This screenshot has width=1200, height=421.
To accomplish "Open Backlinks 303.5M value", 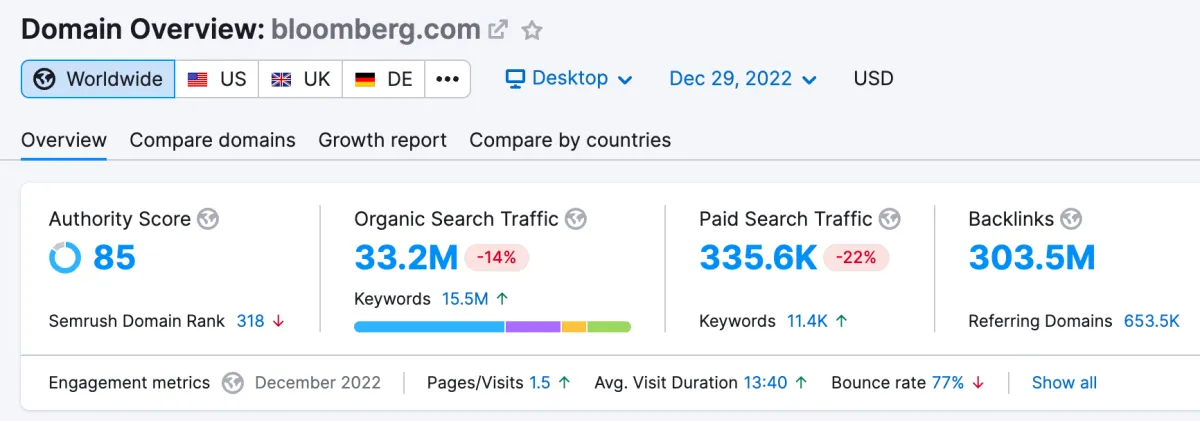I will [x=1032, y=258].
